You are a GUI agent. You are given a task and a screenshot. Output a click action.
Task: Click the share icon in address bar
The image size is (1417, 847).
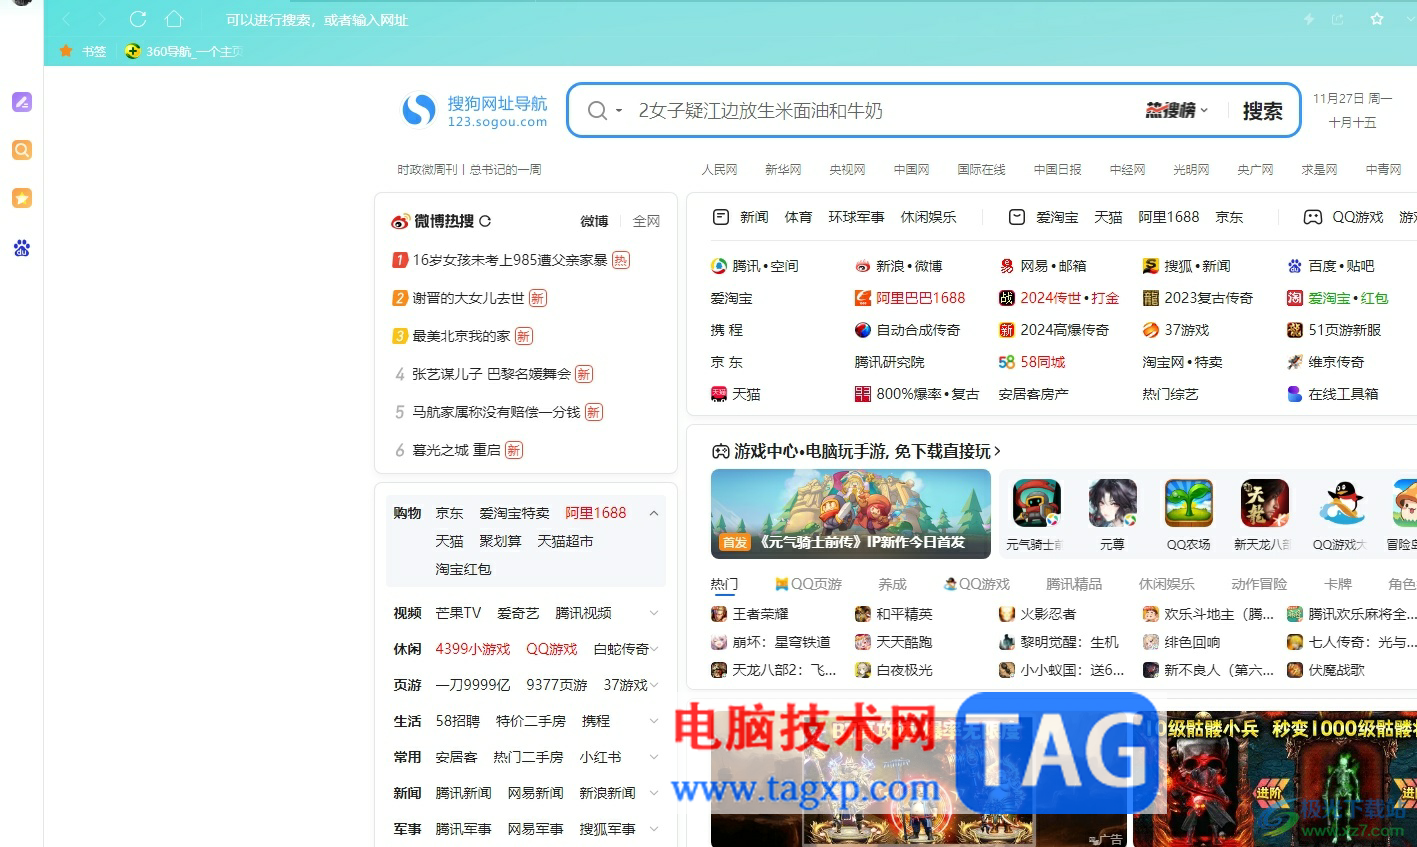[1338, 19]
